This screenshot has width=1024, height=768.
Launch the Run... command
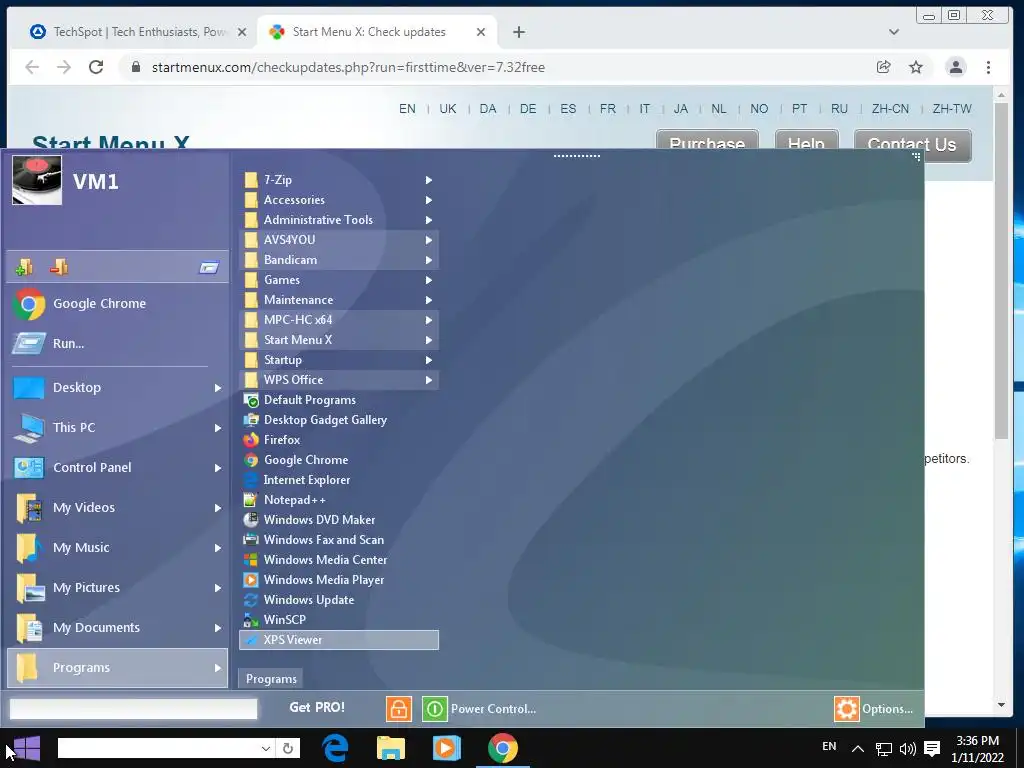(118, 344)
